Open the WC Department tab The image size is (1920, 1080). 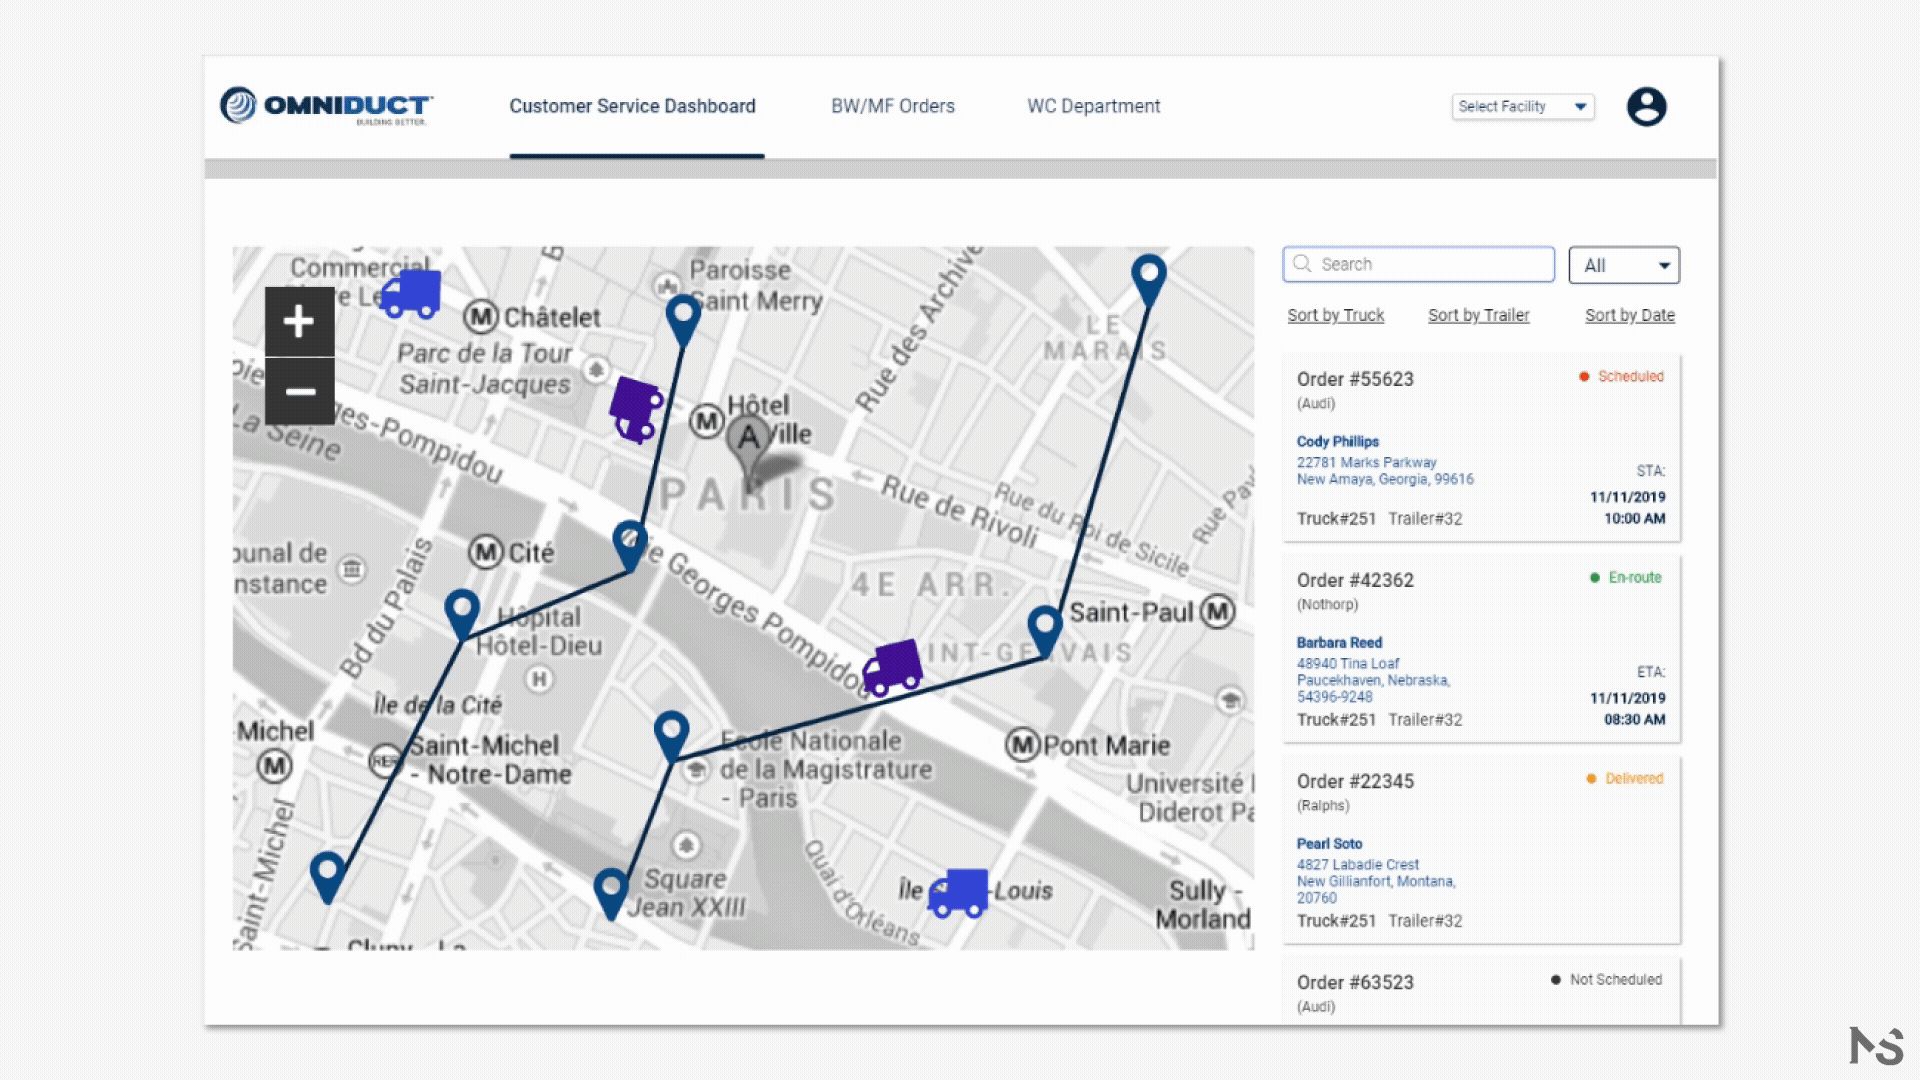(x=1093, y=106)
